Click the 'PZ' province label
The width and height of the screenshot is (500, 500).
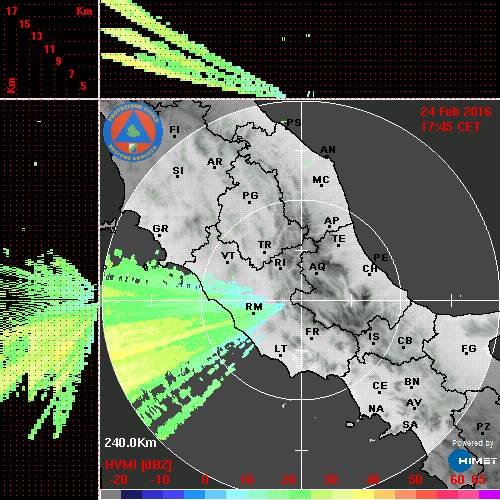point(483,426)
